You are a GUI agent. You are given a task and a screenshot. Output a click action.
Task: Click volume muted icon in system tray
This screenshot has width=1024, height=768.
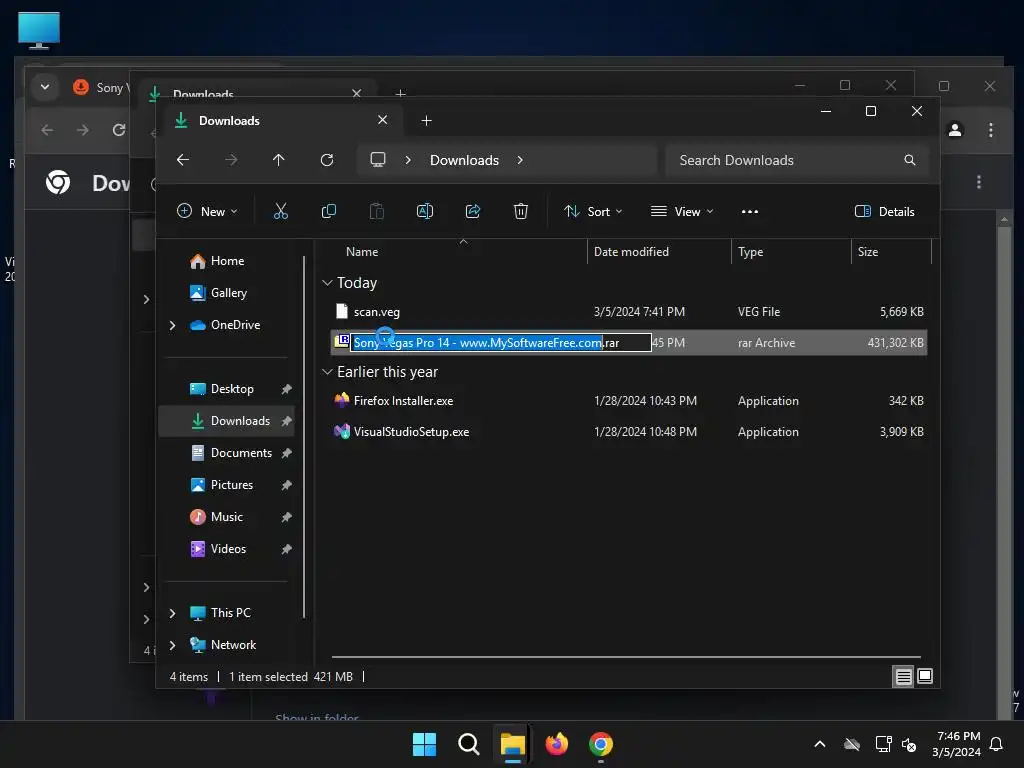pyautogui.click(x=908, y=744)
